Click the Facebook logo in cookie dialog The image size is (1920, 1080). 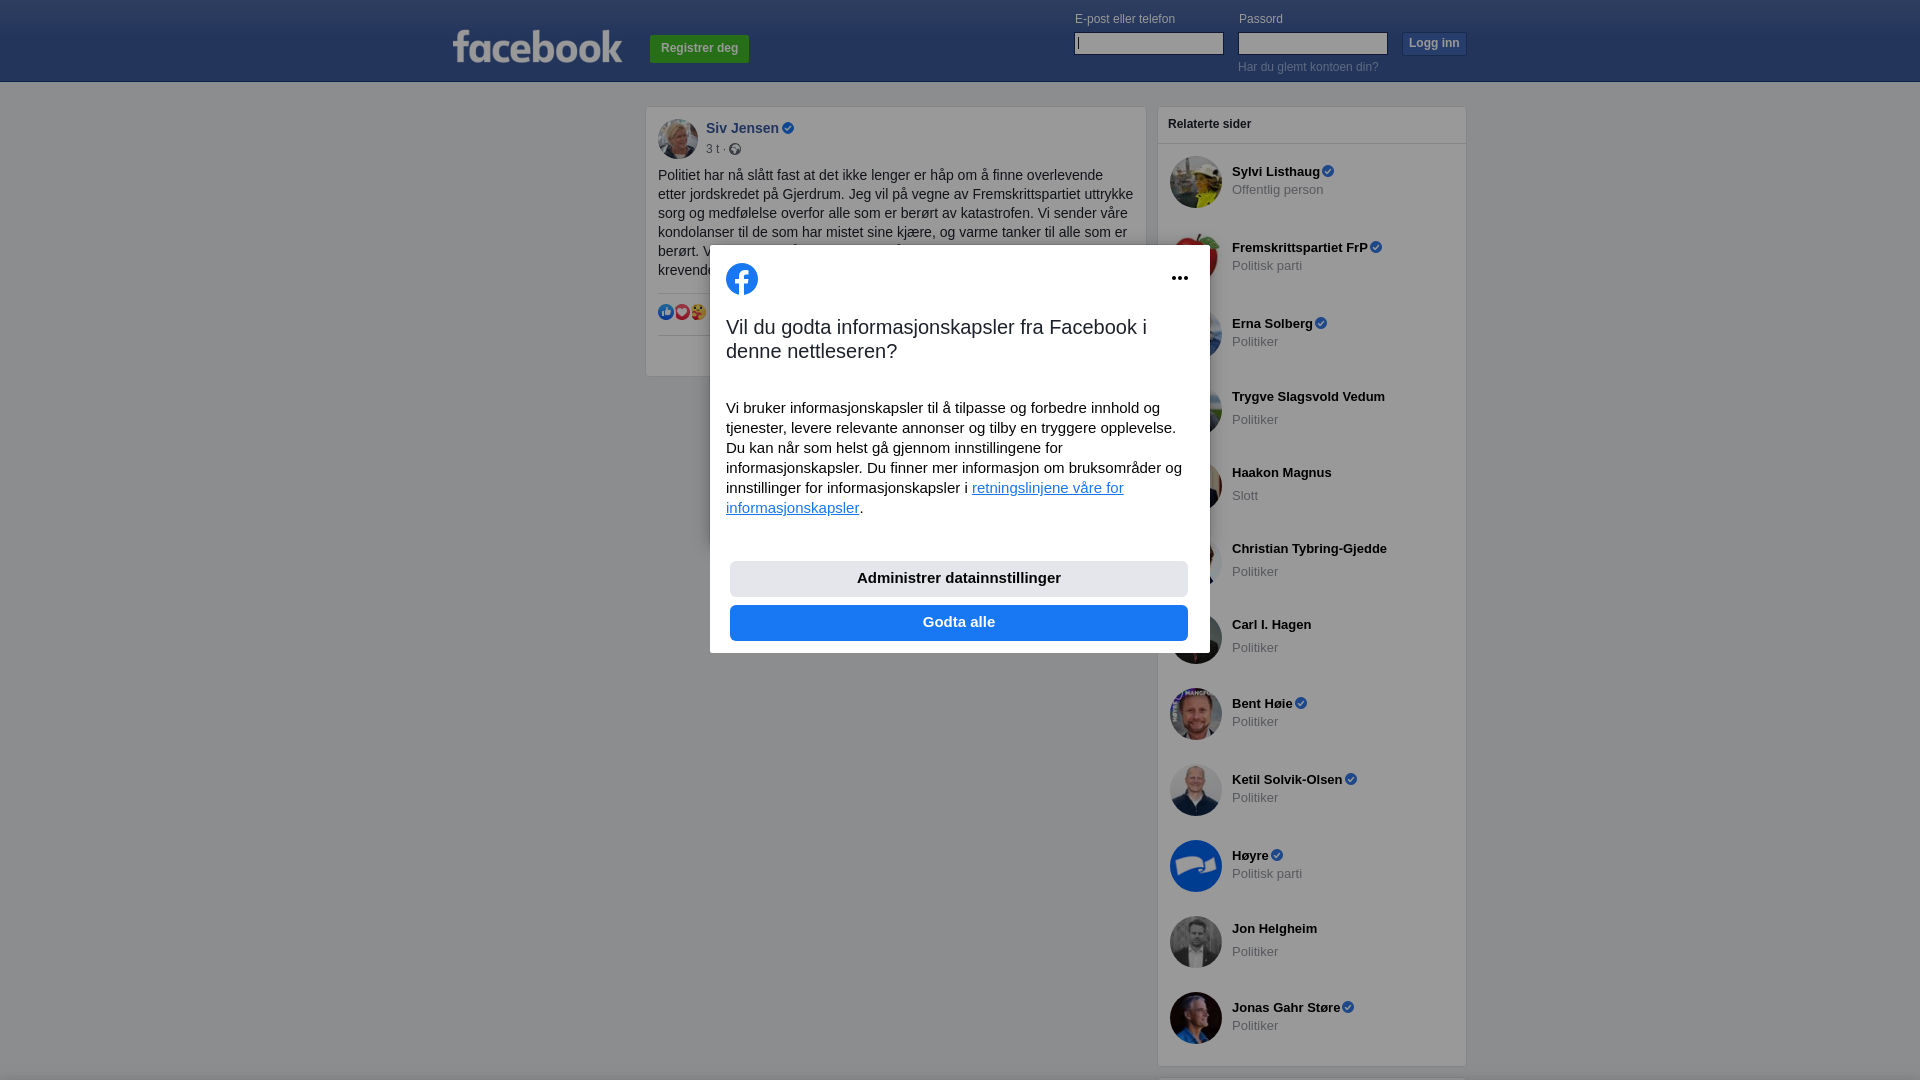[x=742, y=279]
